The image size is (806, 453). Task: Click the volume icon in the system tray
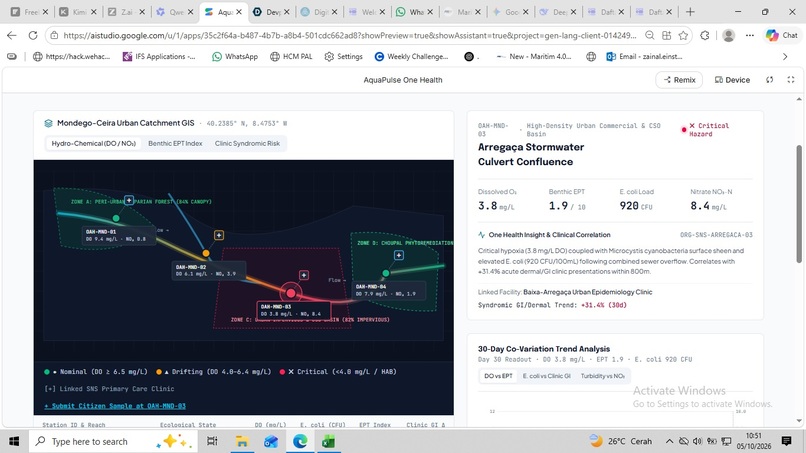(x=697, y=441)
